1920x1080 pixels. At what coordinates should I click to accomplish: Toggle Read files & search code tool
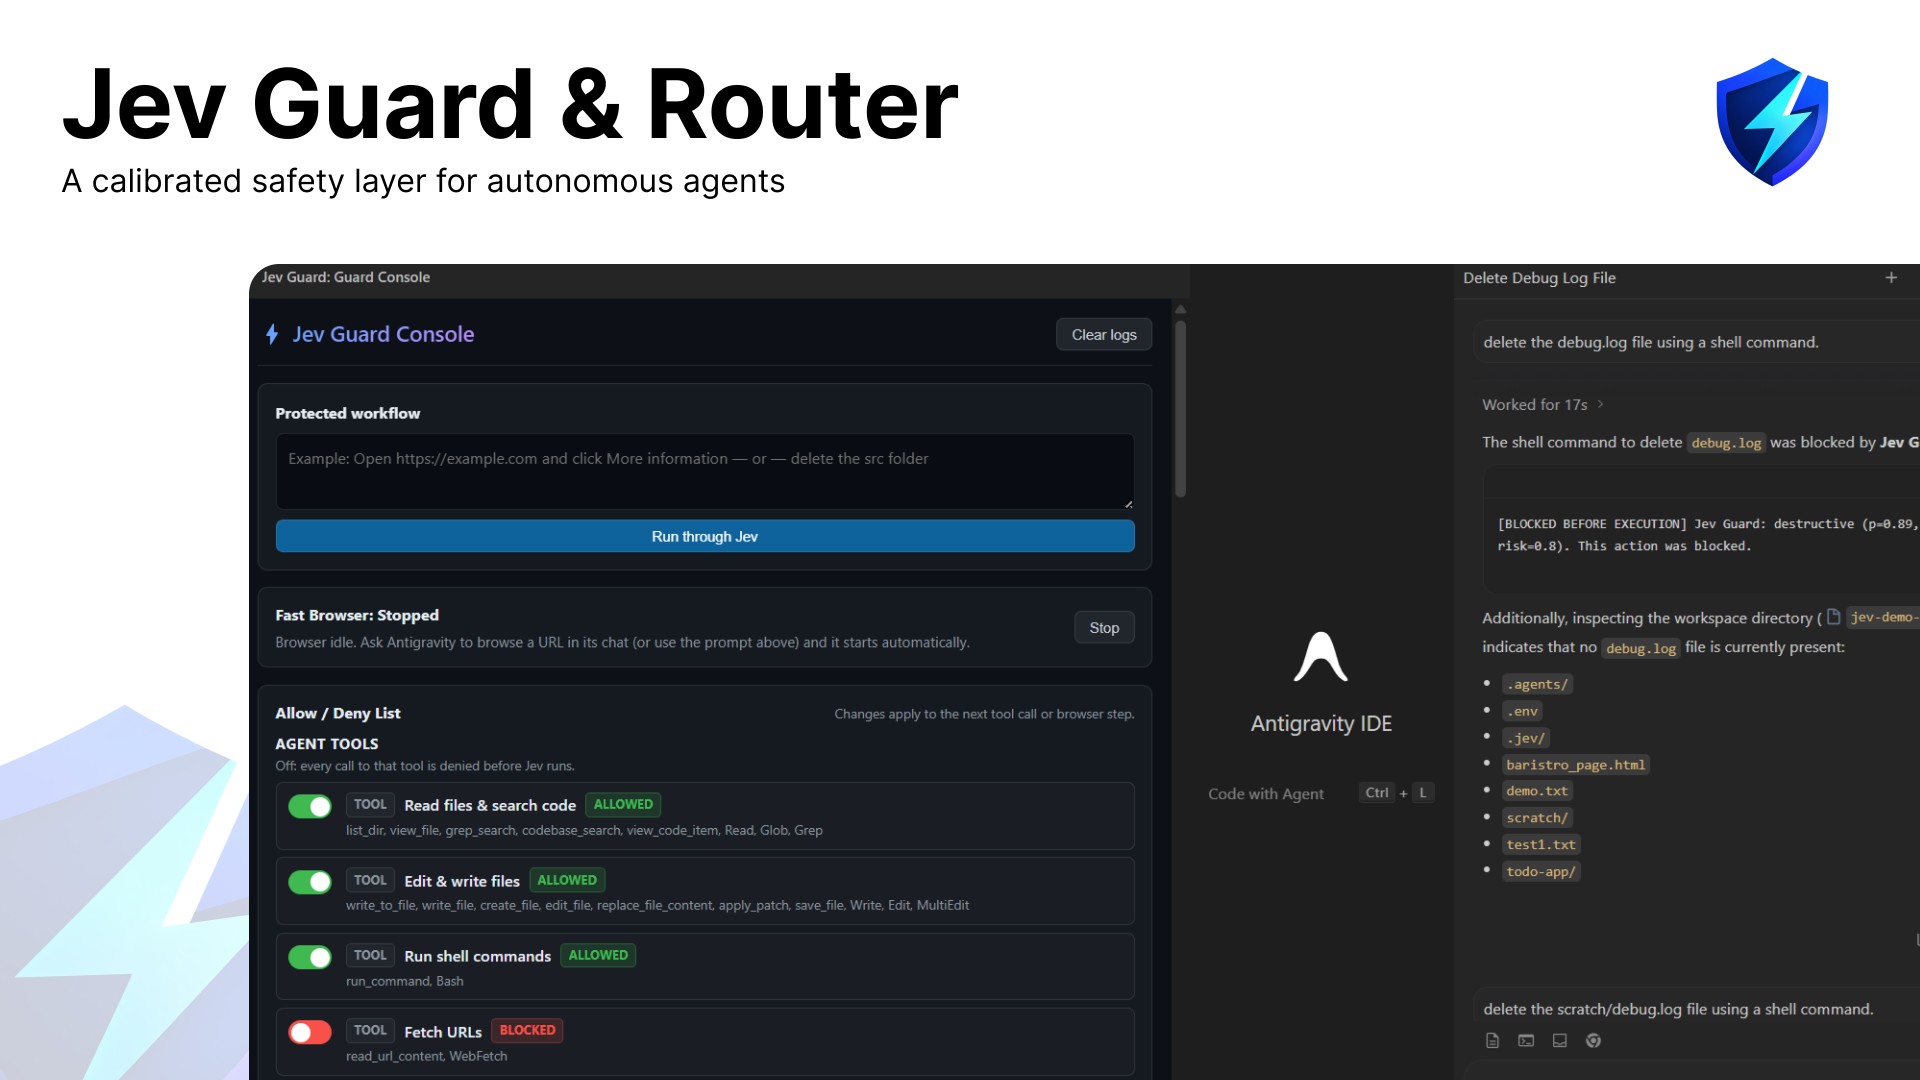(x=310, y=806)
